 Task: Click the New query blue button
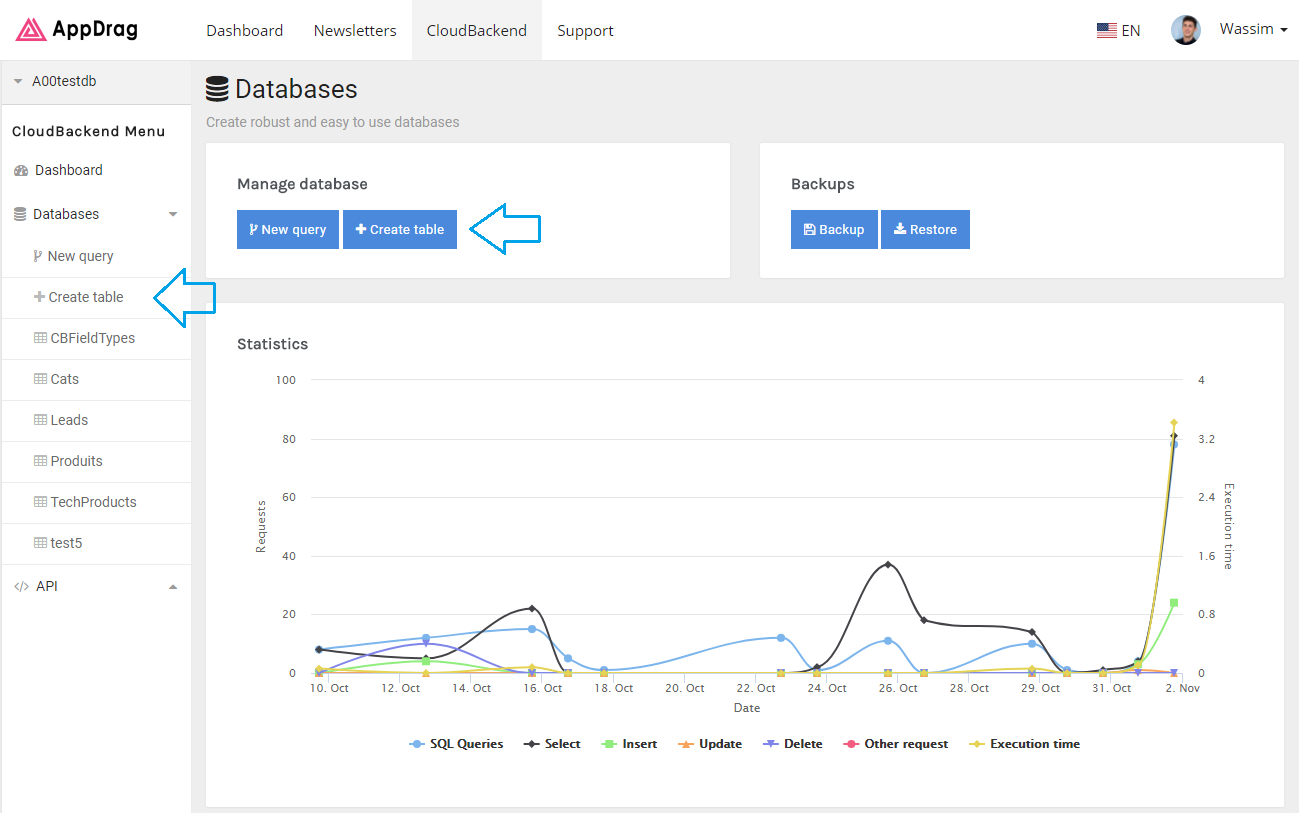tap(288, 229)
